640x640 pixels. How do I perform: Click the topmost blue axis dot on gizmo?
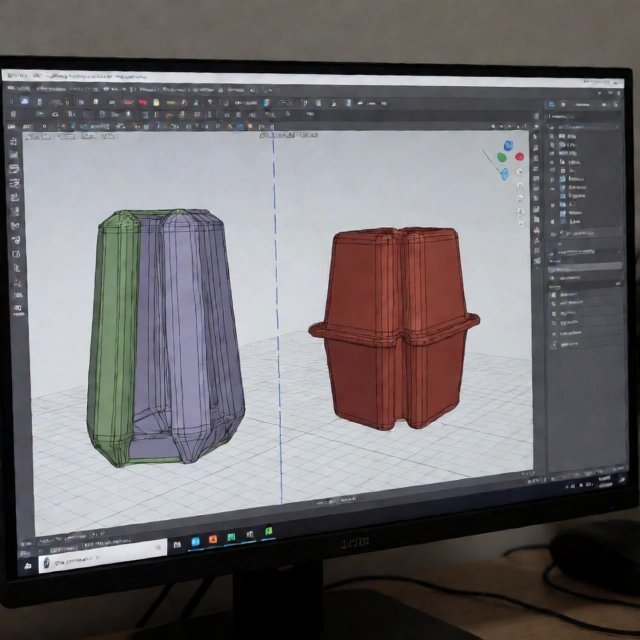508,145
